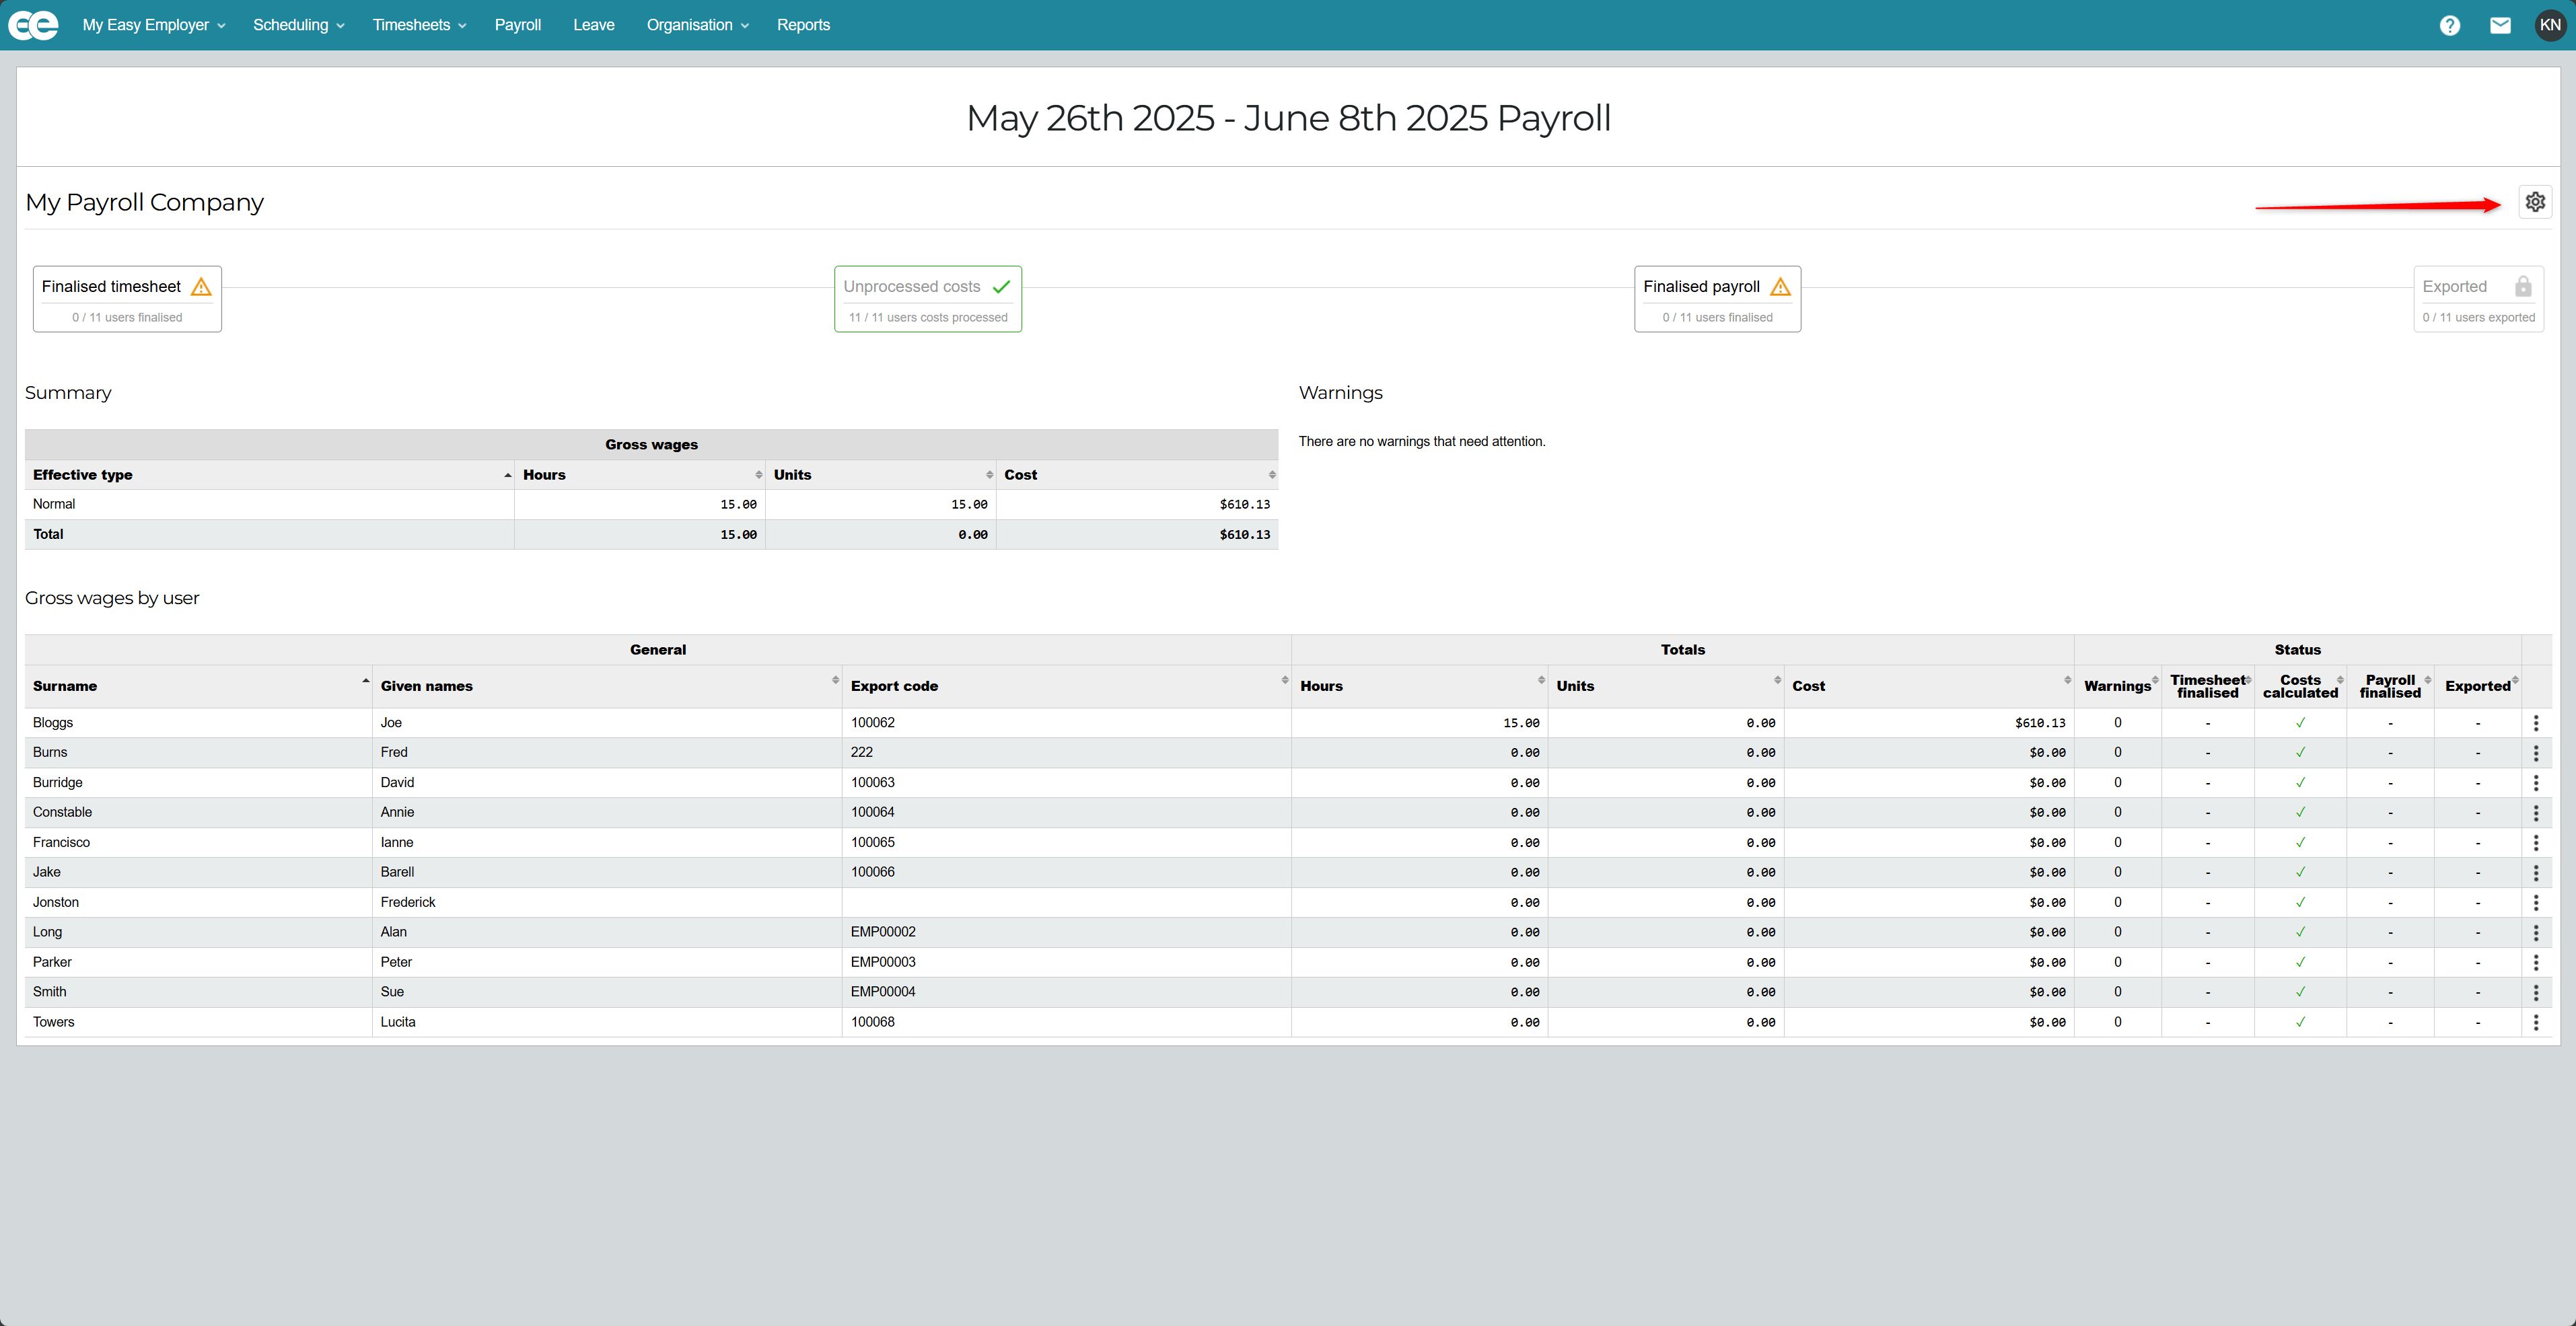Sort users table by Warnings
This screenshot has width=2576, height=1326.
click(x=2118, y=686)
